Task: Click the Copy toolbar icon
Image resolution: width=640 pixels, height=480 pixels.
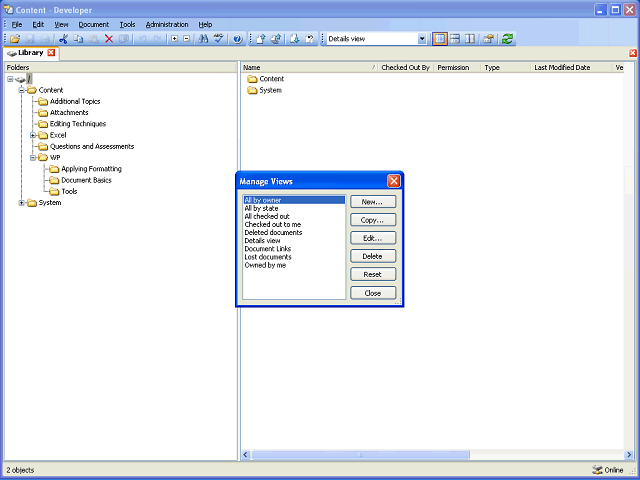Action: (x=78, y=39)
